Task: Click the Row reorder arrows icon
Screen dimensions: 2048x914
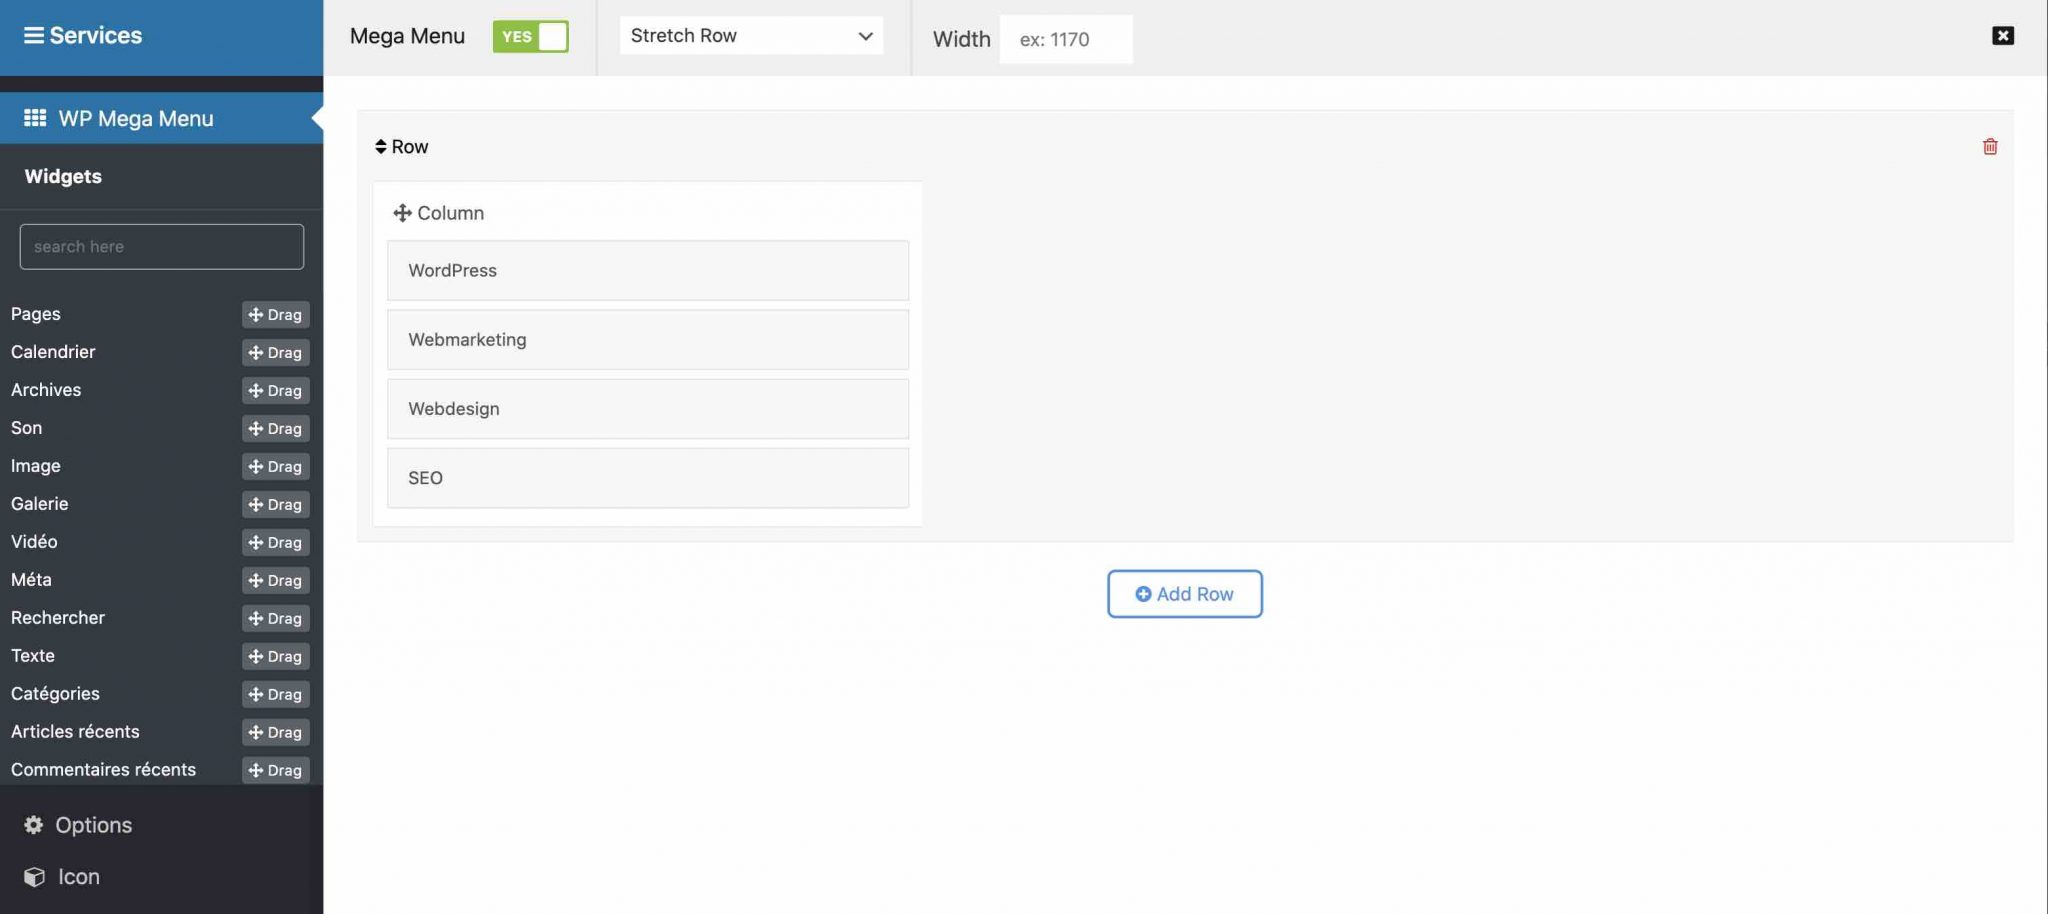Action: [x=381, y=146]
